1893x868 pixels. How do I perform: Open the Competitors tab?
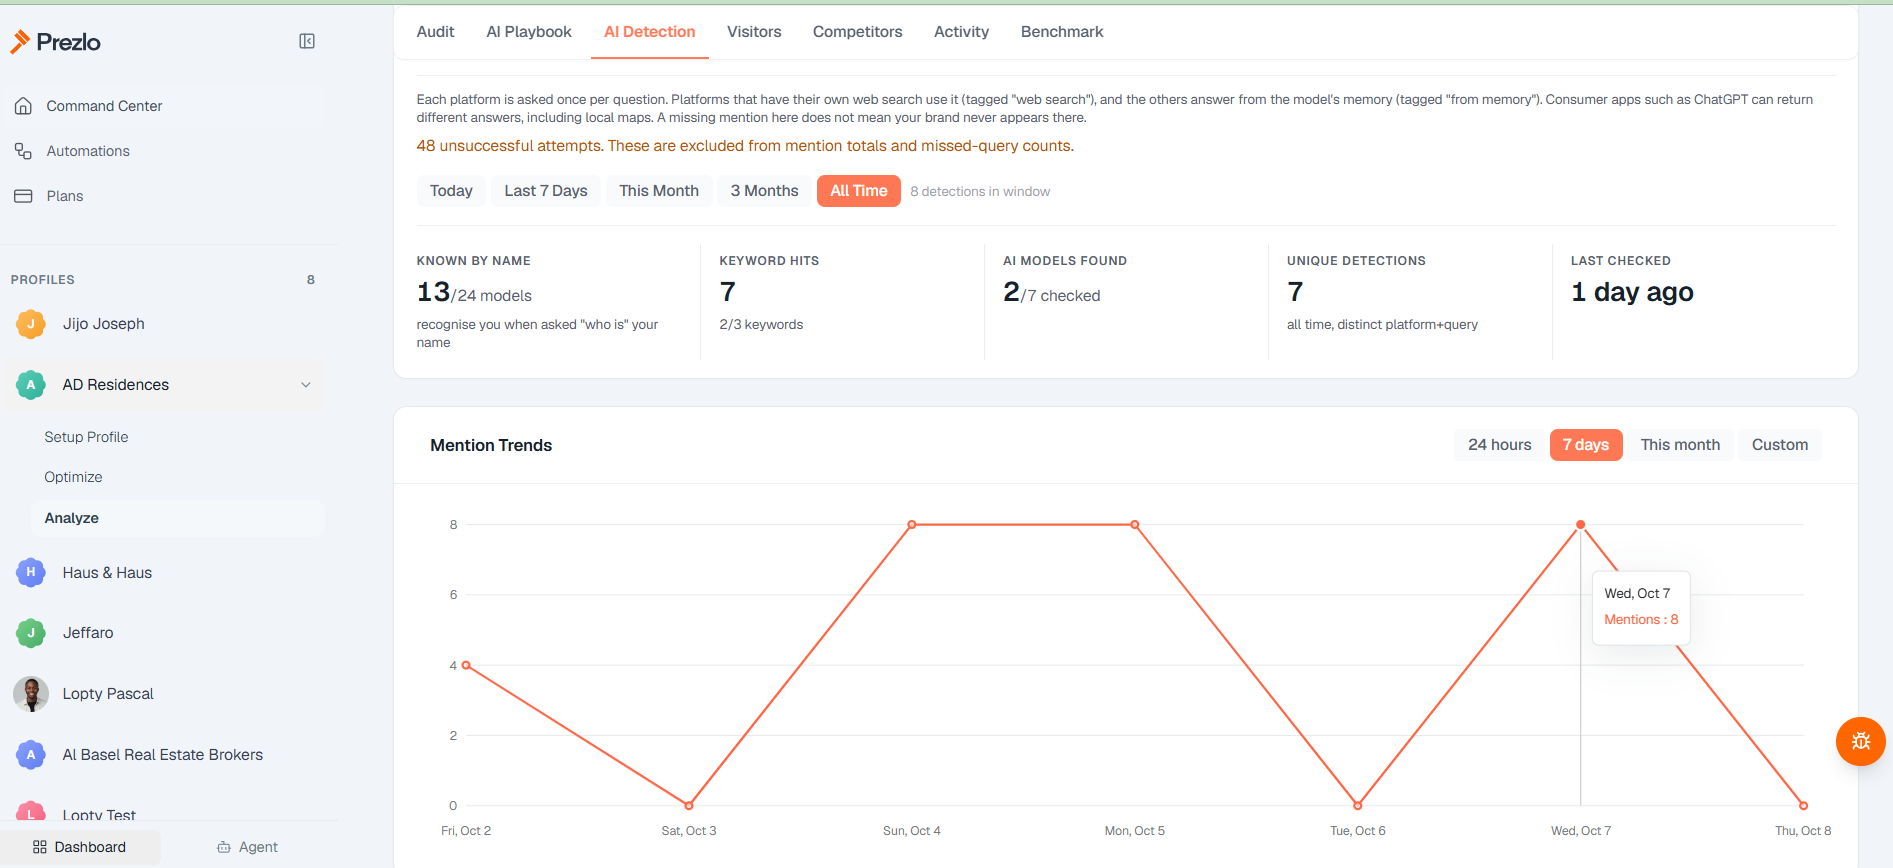pos(858,32)
